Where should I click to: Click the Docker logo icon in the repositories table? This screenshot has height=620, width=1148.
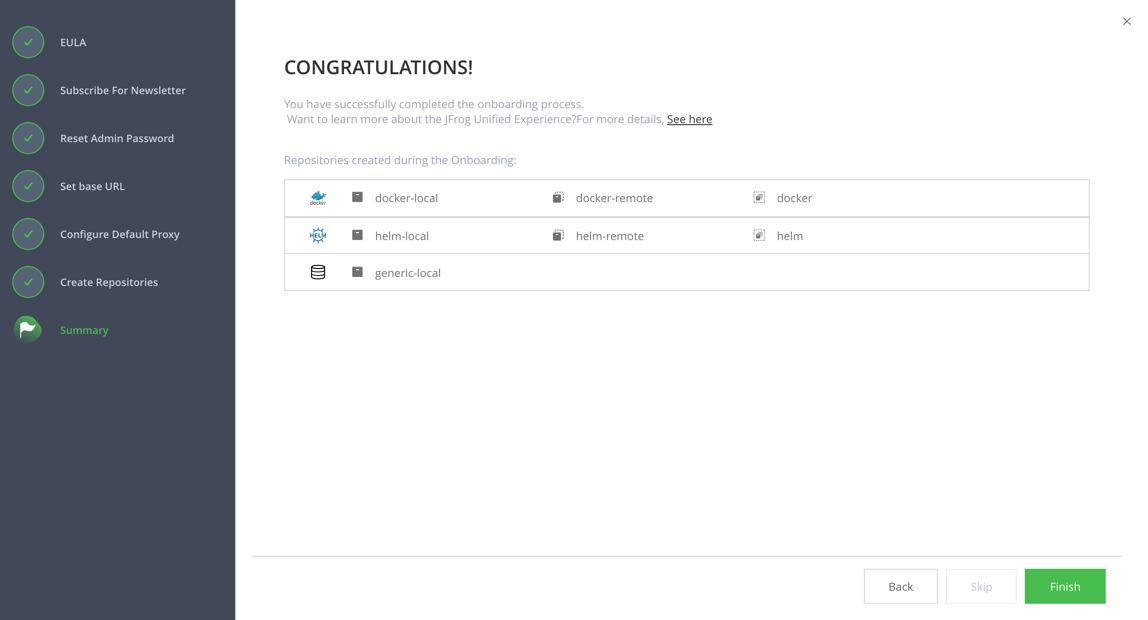(318, 198)
